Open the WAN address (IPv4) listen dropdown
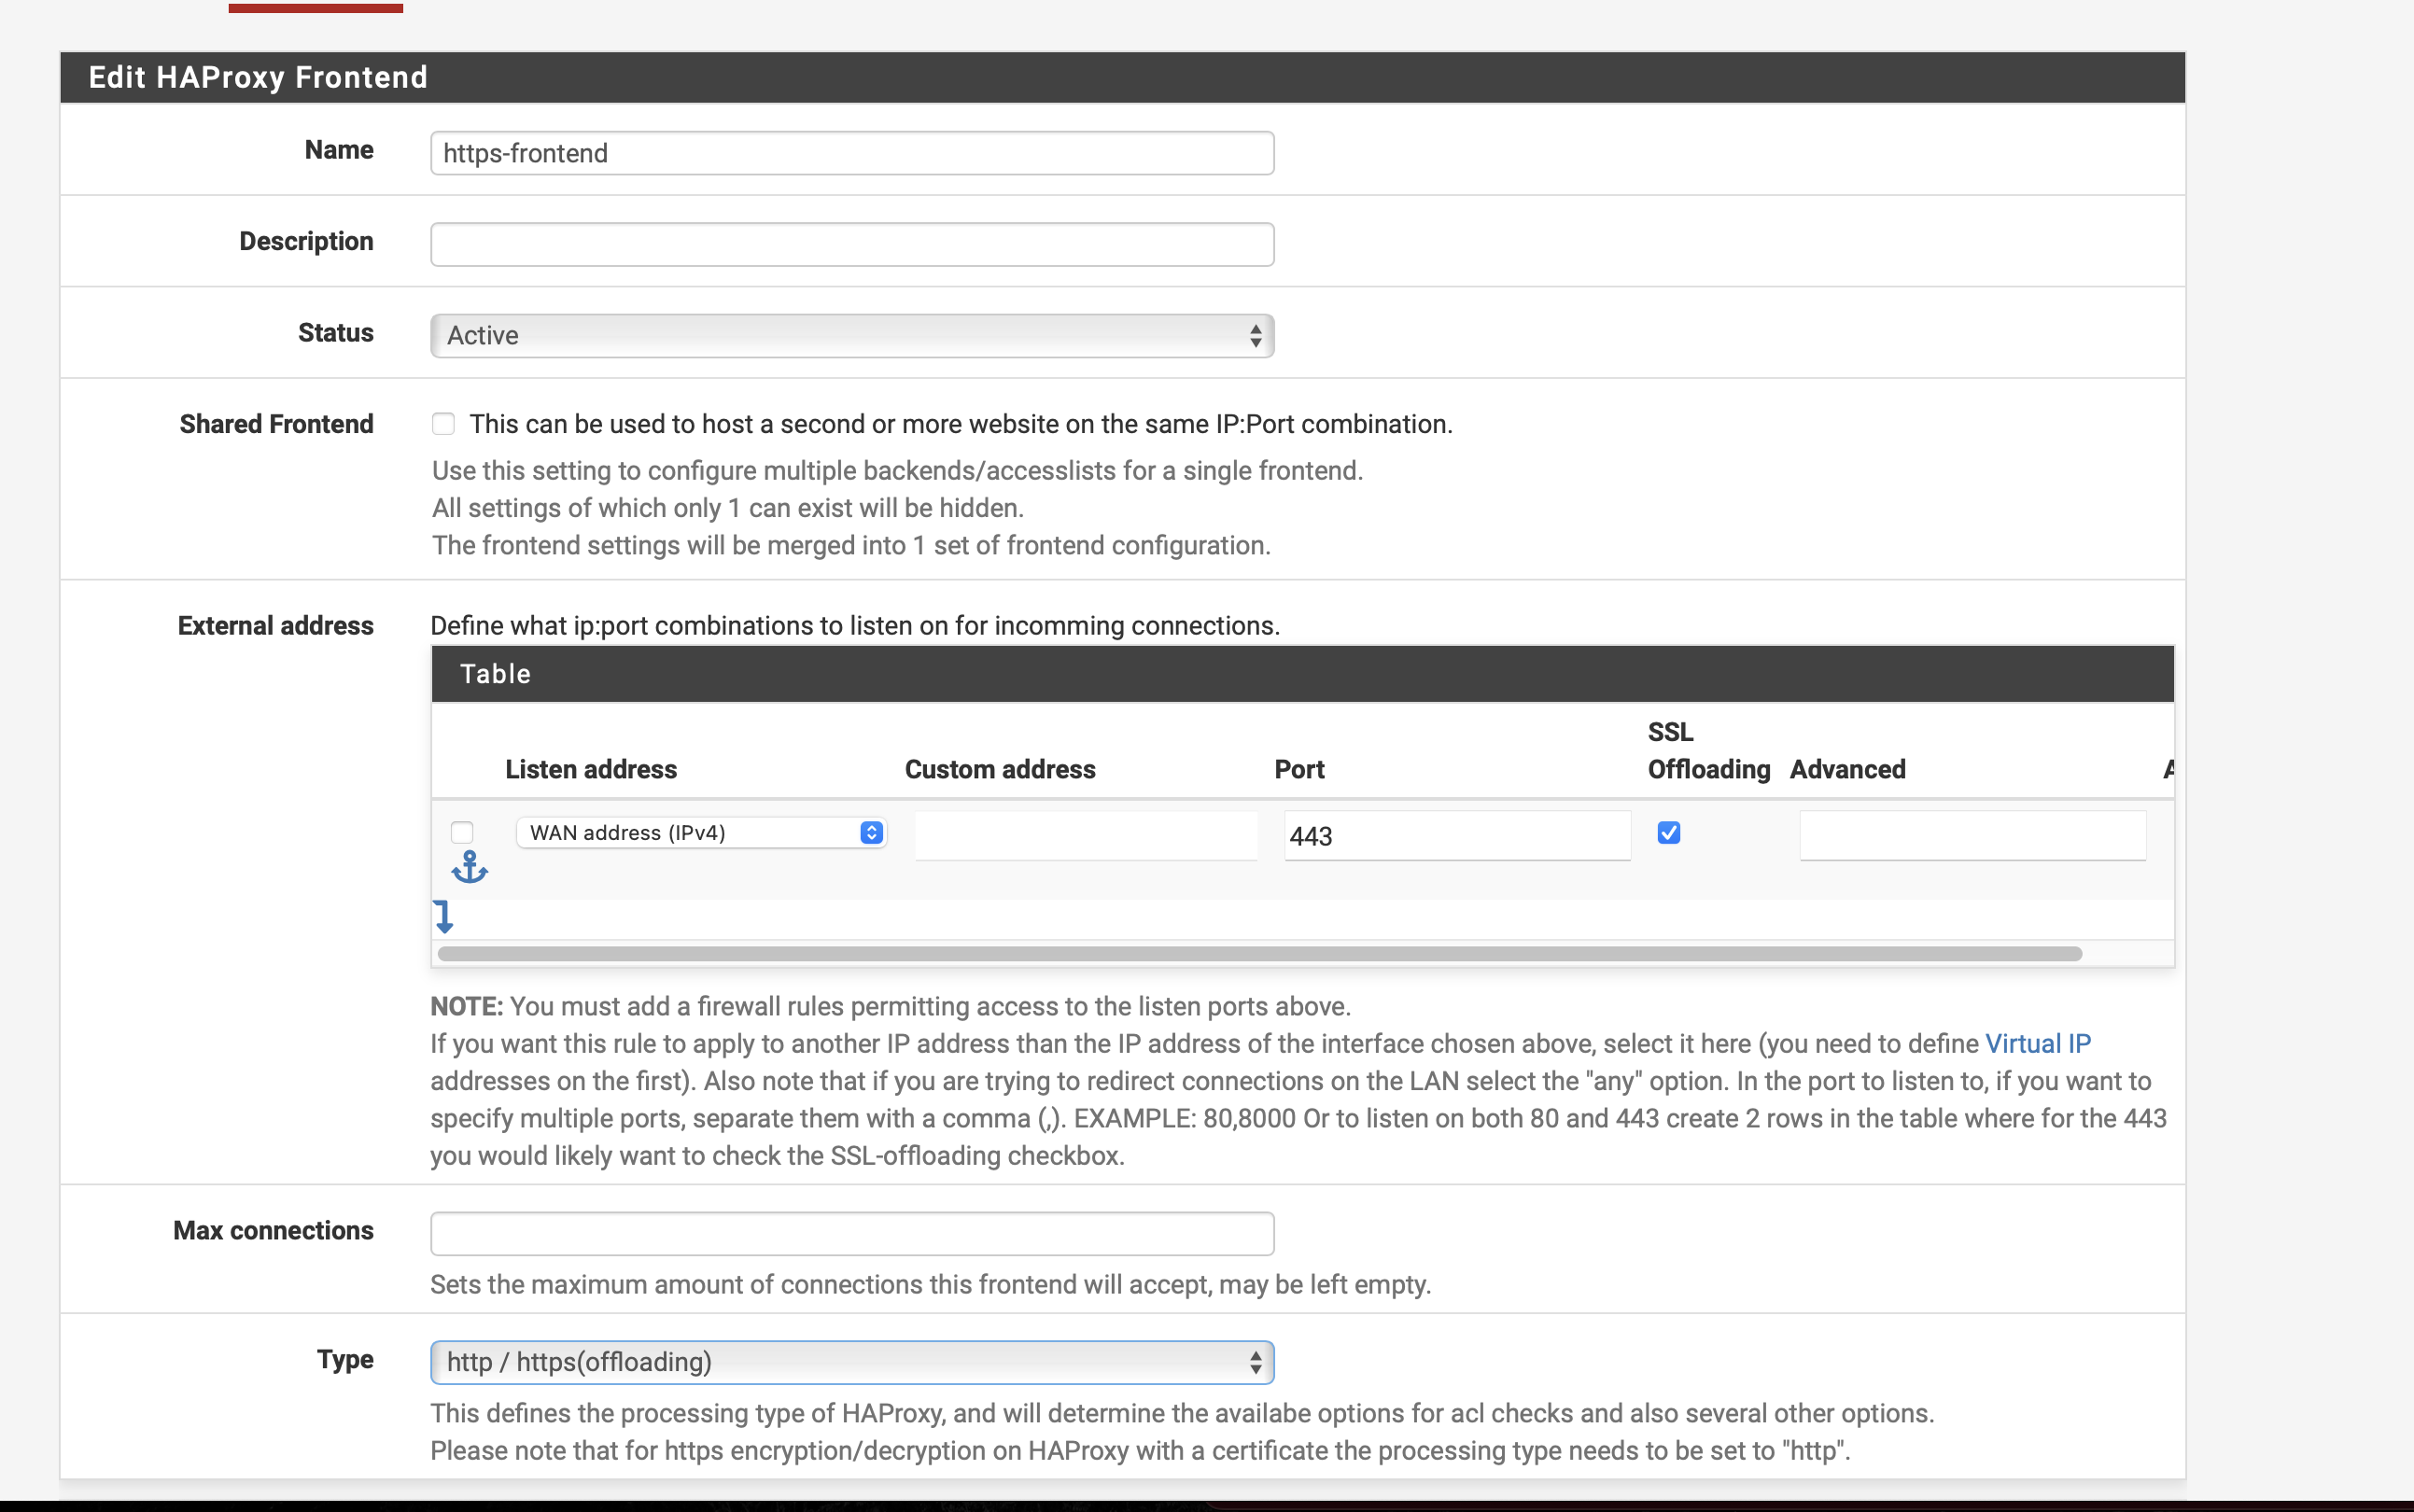The width and height of the screenshot is (2414, 1512). click(x=702, y=832)
